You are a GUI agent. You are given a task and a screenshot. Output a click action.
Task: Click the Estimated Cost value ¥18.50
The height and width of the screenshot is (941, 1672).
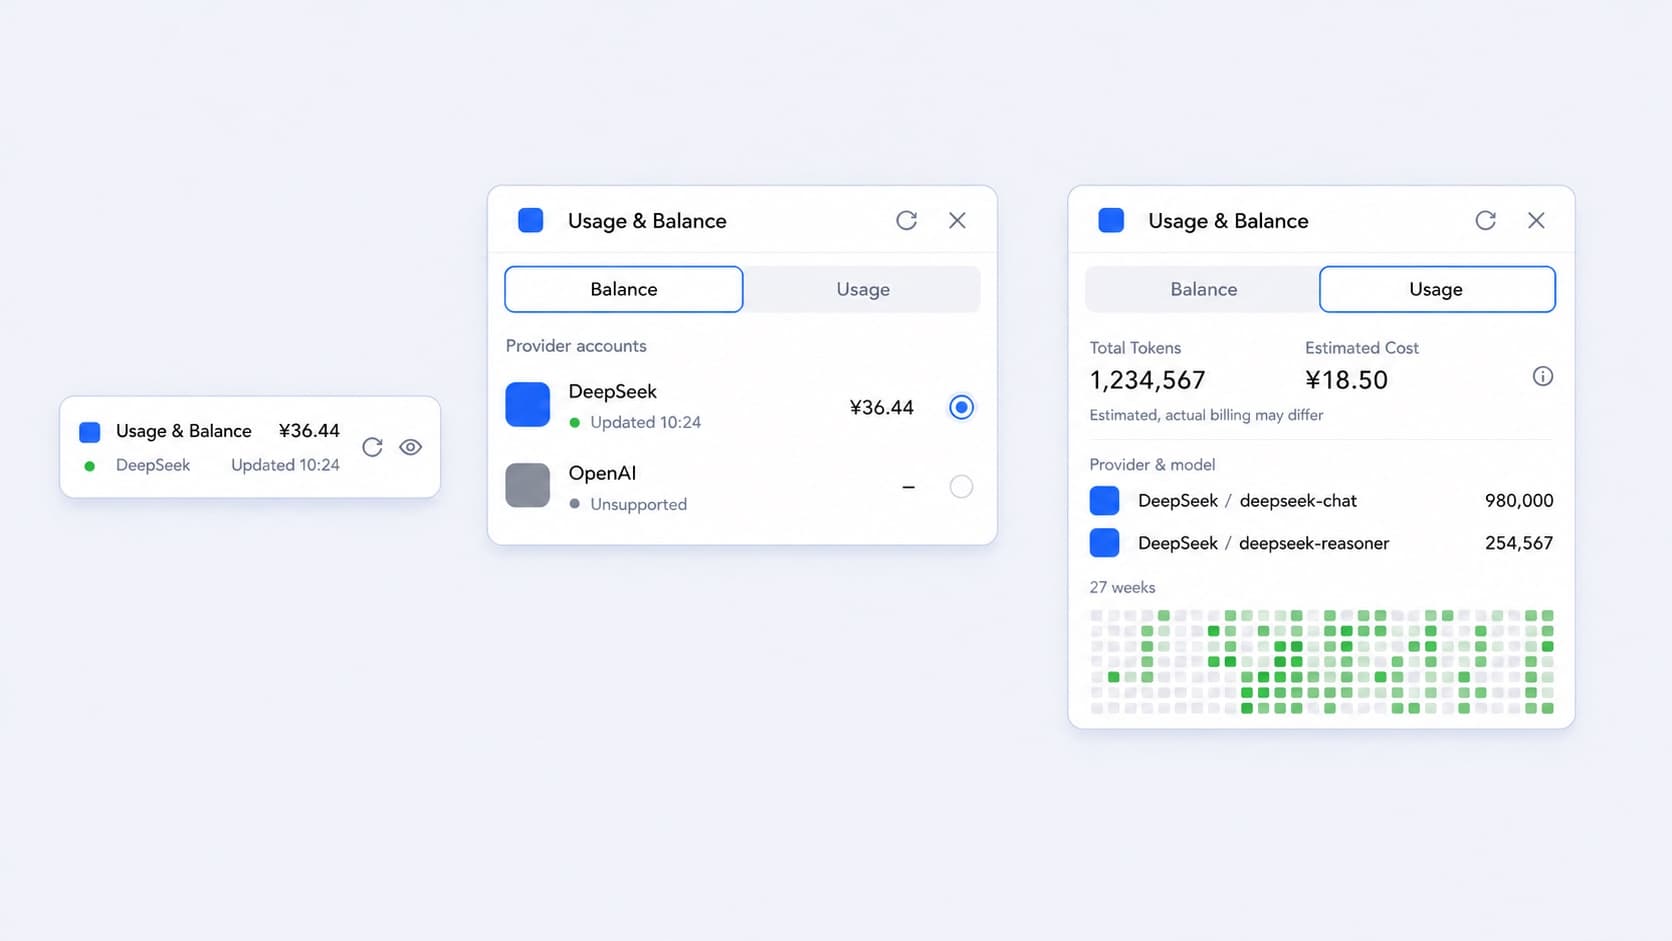click(x=1346, y=380)
